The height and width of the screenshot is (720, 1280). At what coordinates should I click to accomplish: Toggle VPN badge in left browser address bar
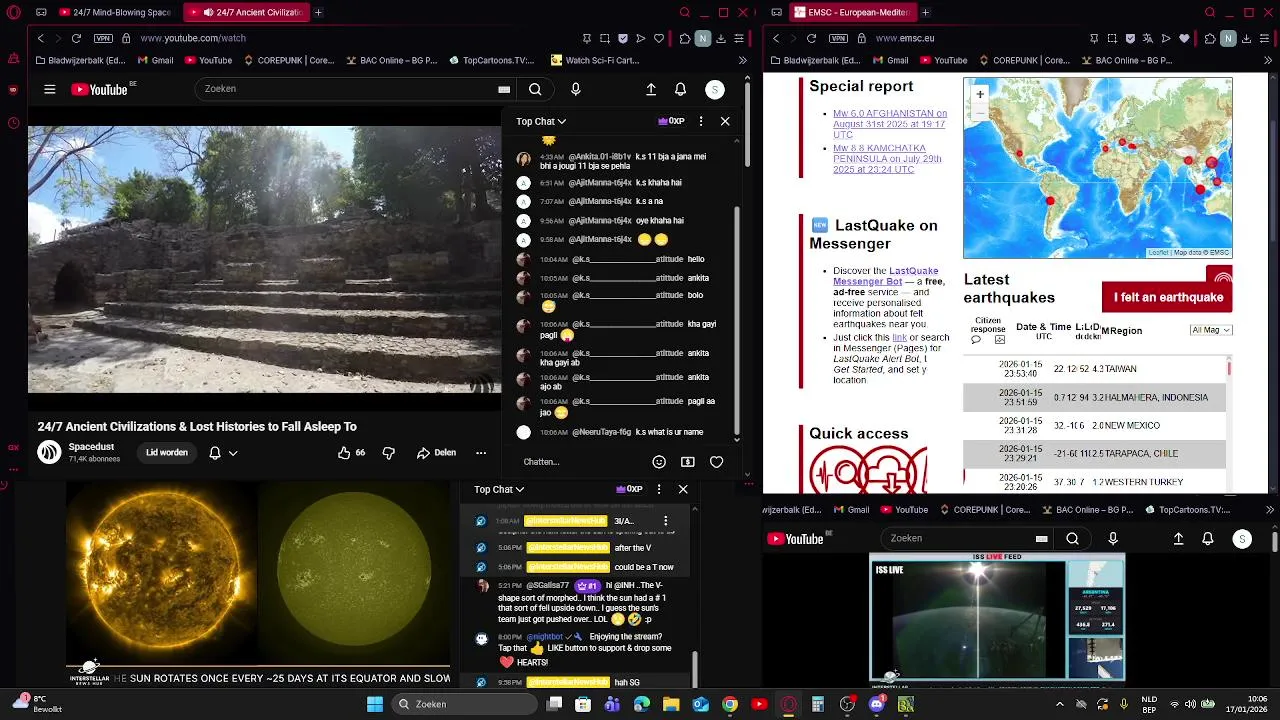coord(103,38)
